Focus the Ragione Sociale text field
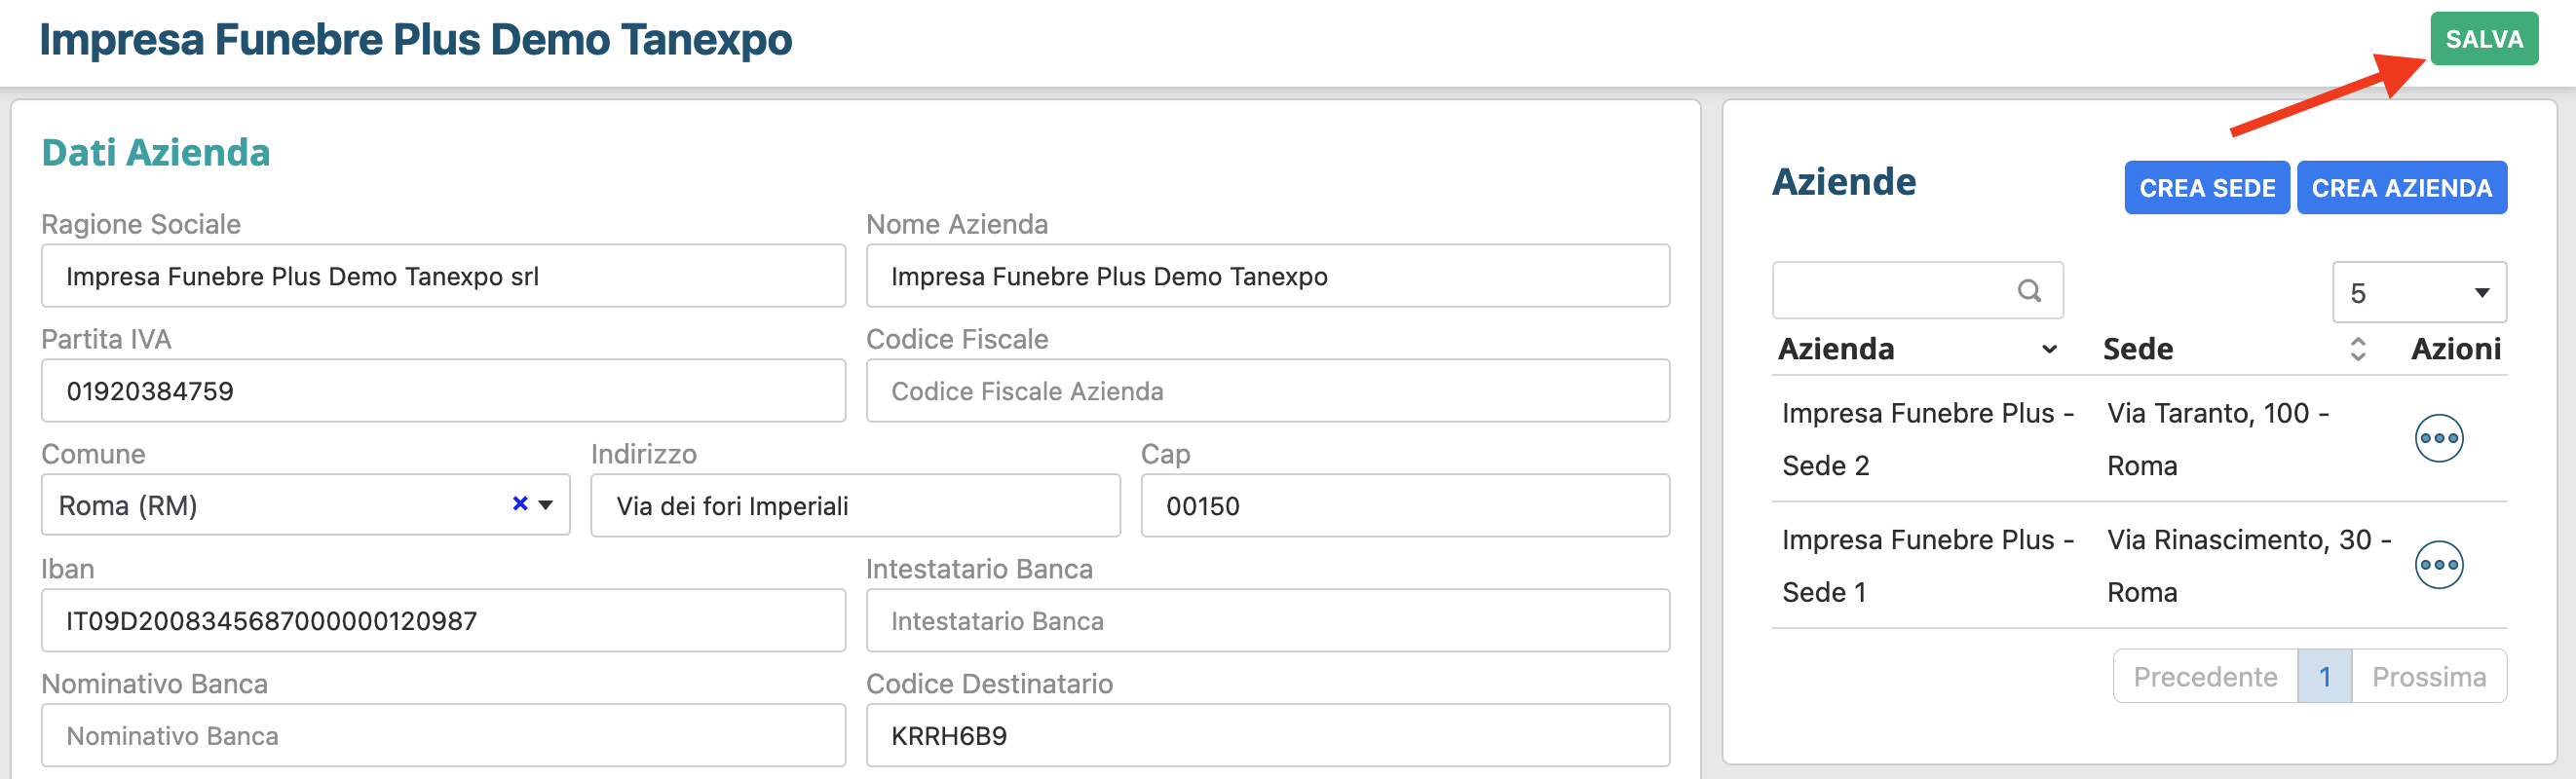 pyautogui.click(x=443, y=277)
